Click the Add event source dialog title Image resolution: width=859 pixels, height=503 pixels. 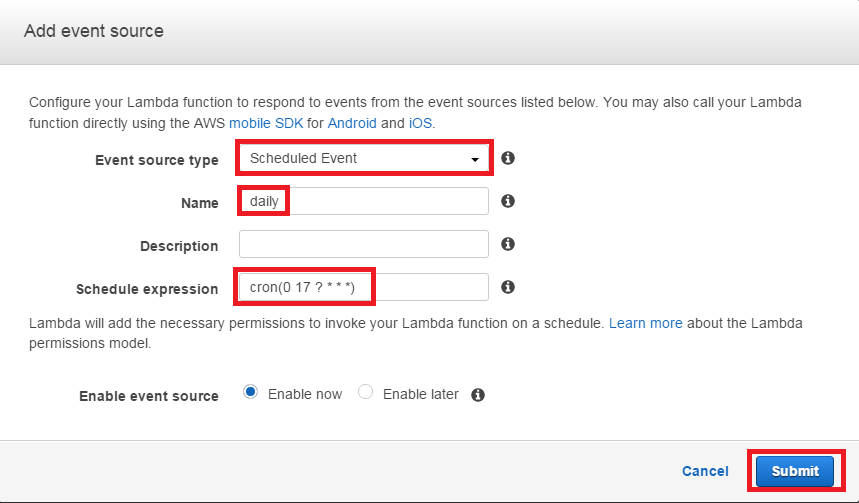(94, 31)
